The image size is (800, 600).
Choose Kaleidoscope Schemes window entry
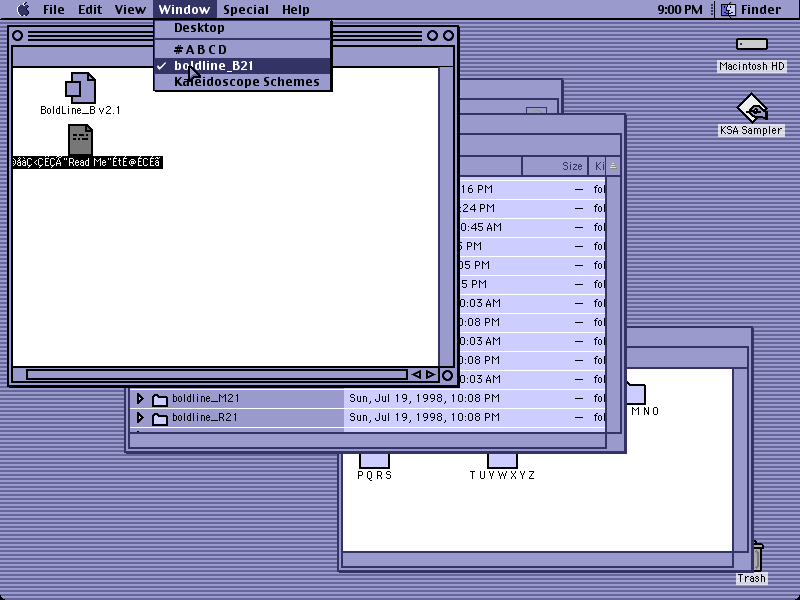click(243, 82)
